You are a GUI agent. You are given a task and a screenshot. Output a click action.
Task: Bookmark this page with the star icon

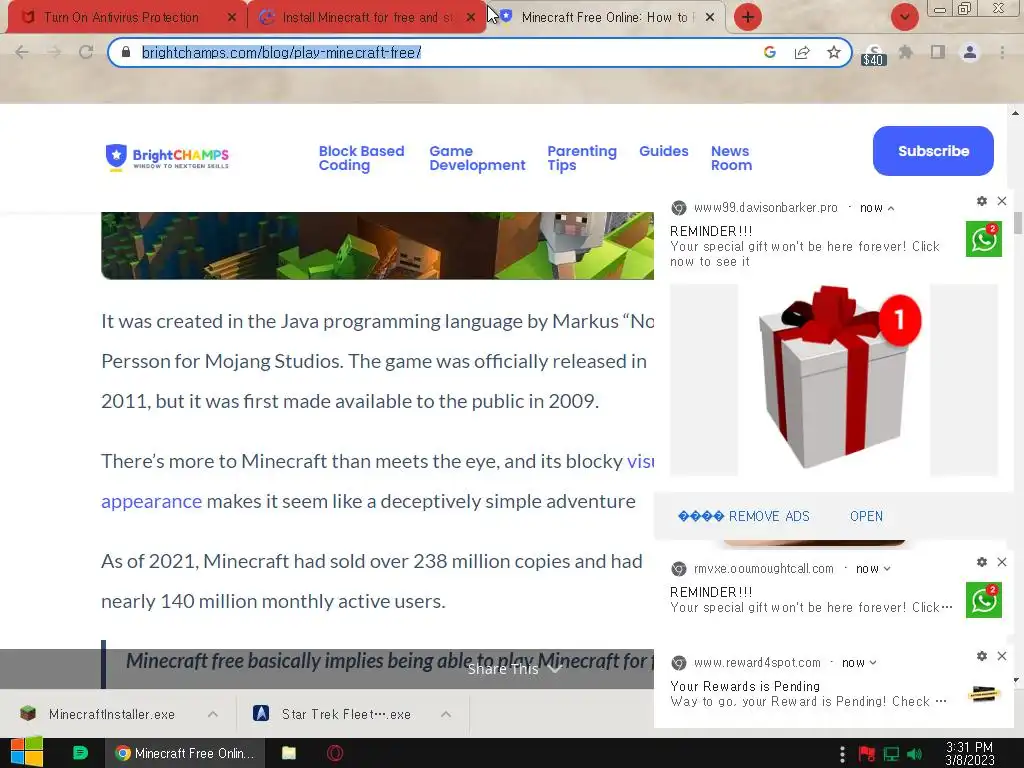[x=834, y=52]
